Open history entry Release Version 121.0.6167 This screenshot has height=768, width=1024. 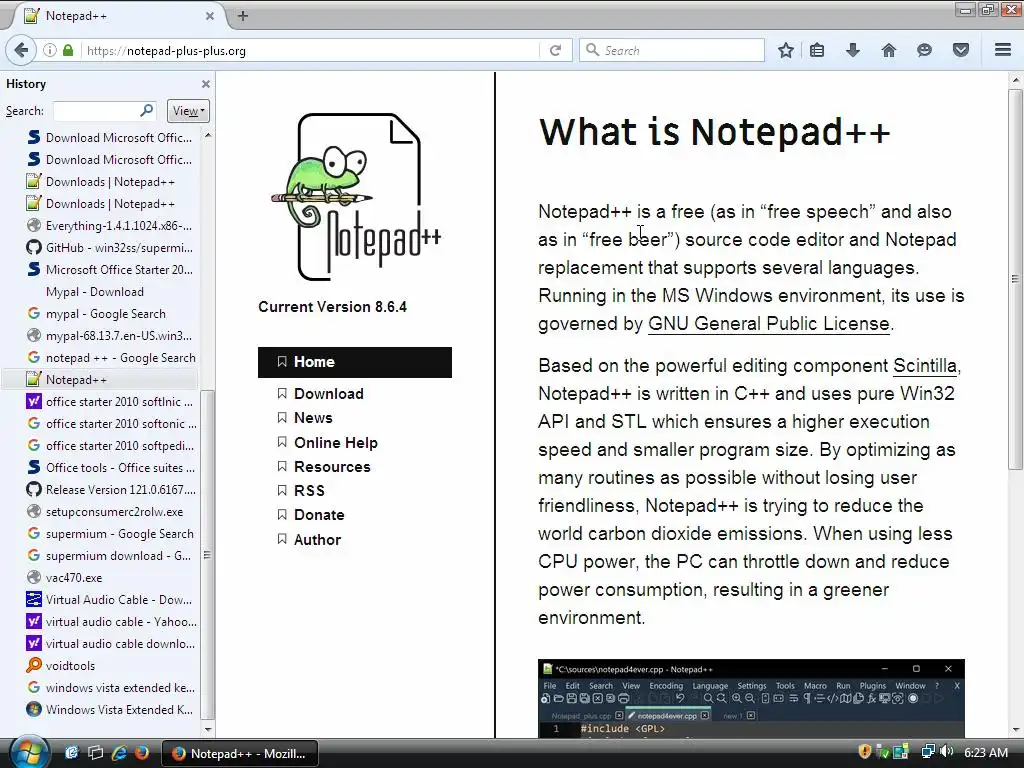pos(110,490)
